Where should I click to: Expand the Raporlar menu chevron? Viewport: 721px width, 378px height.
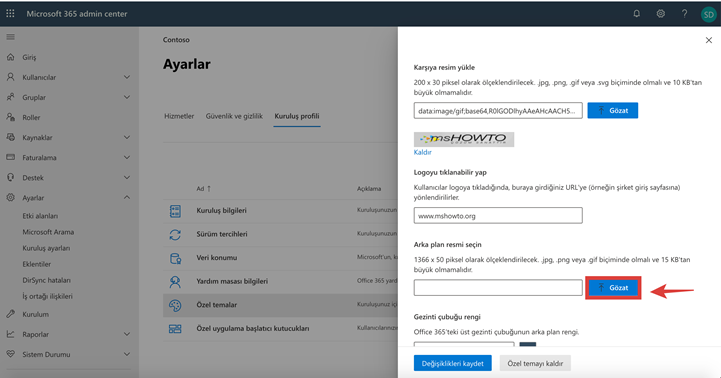[x=127, y=334]
